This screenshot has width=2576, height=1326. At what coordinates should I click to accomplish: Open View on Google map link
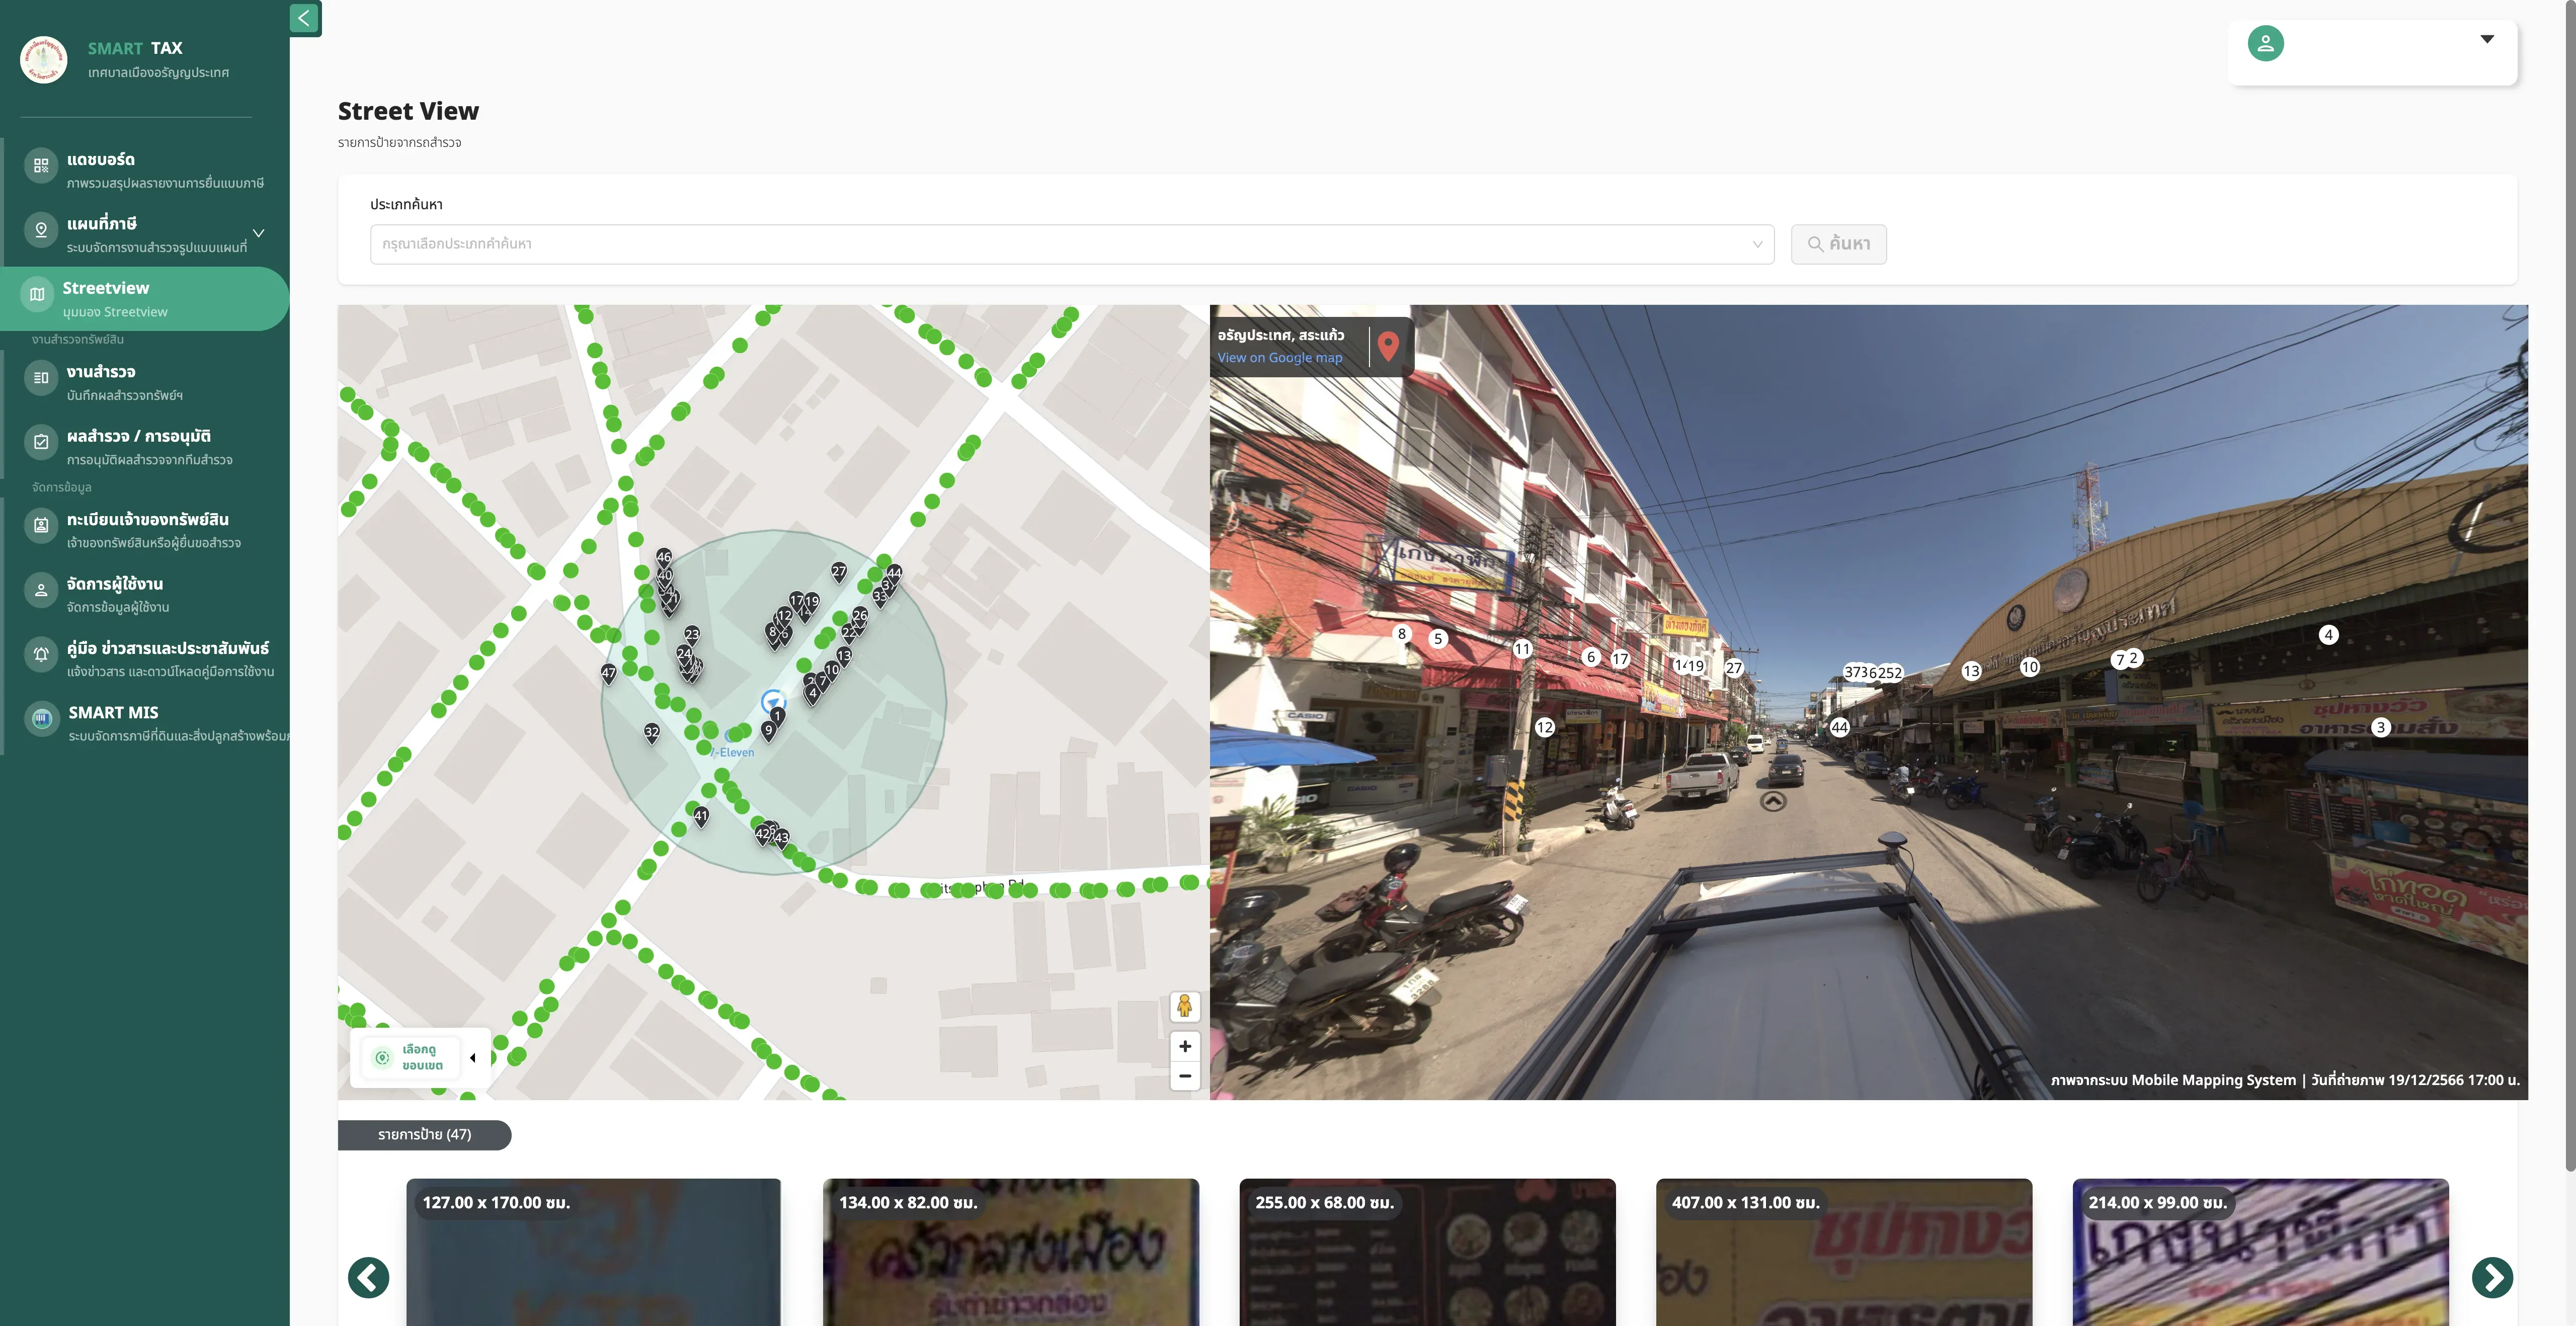tap(1279, 358)
